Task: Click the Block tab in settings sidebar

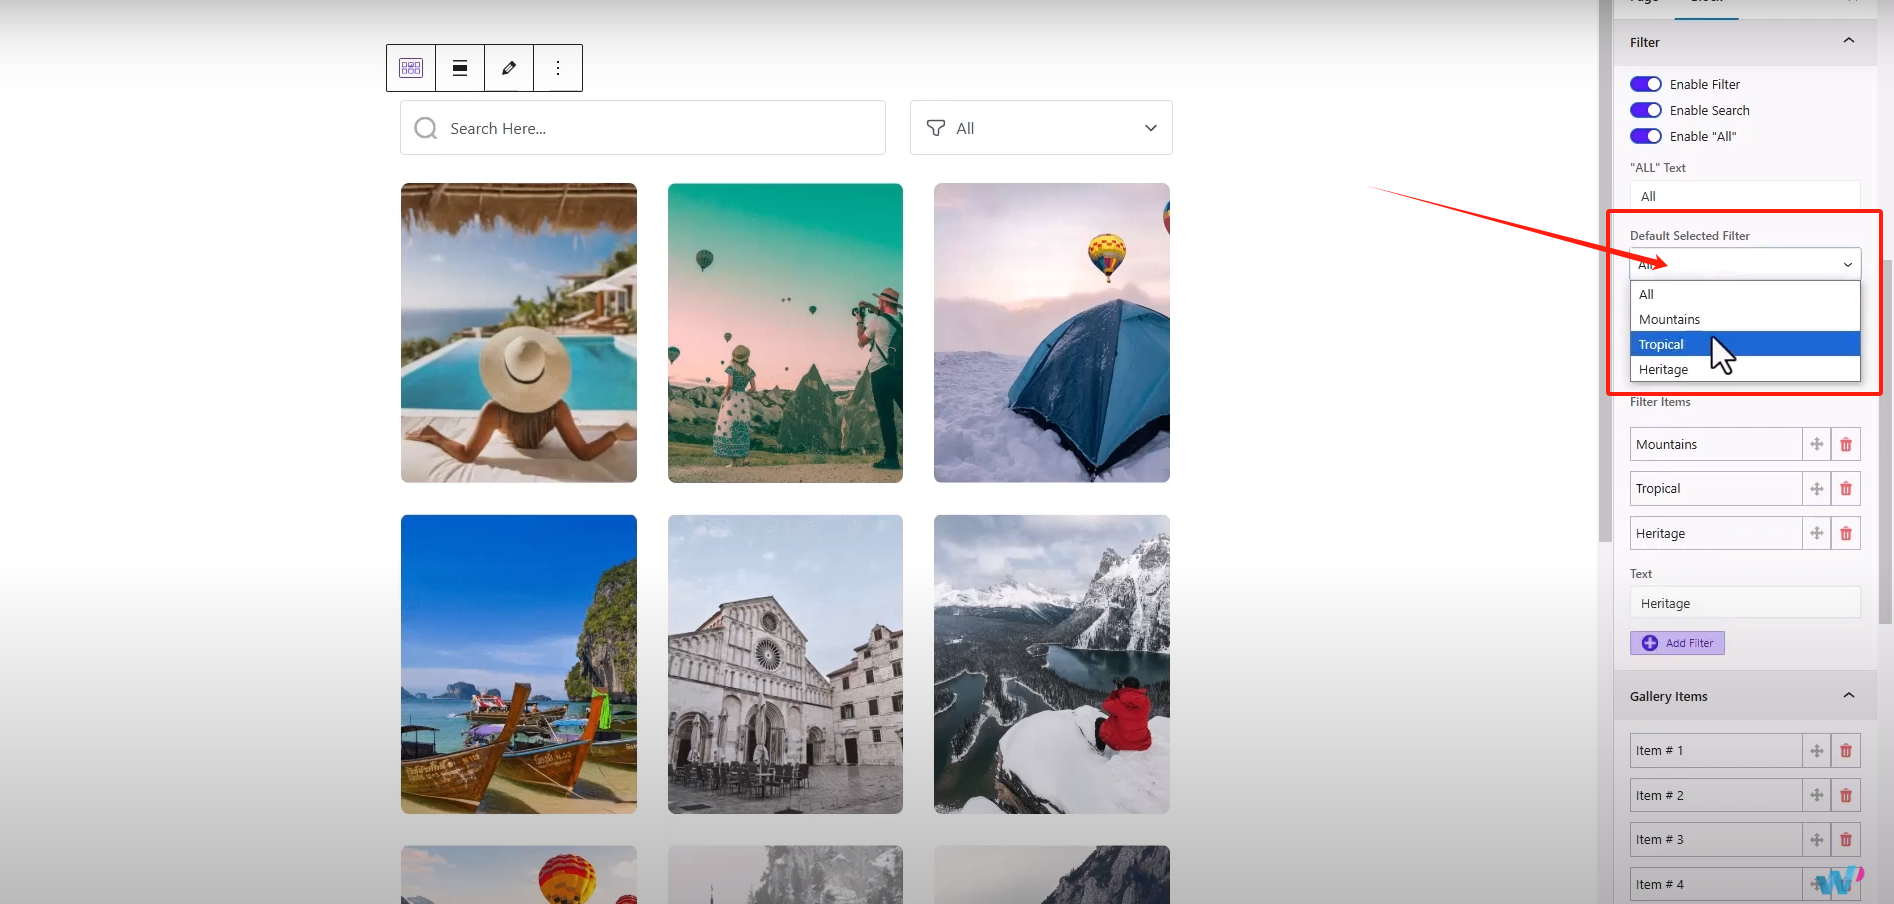Action: (x=1707, y=3)
